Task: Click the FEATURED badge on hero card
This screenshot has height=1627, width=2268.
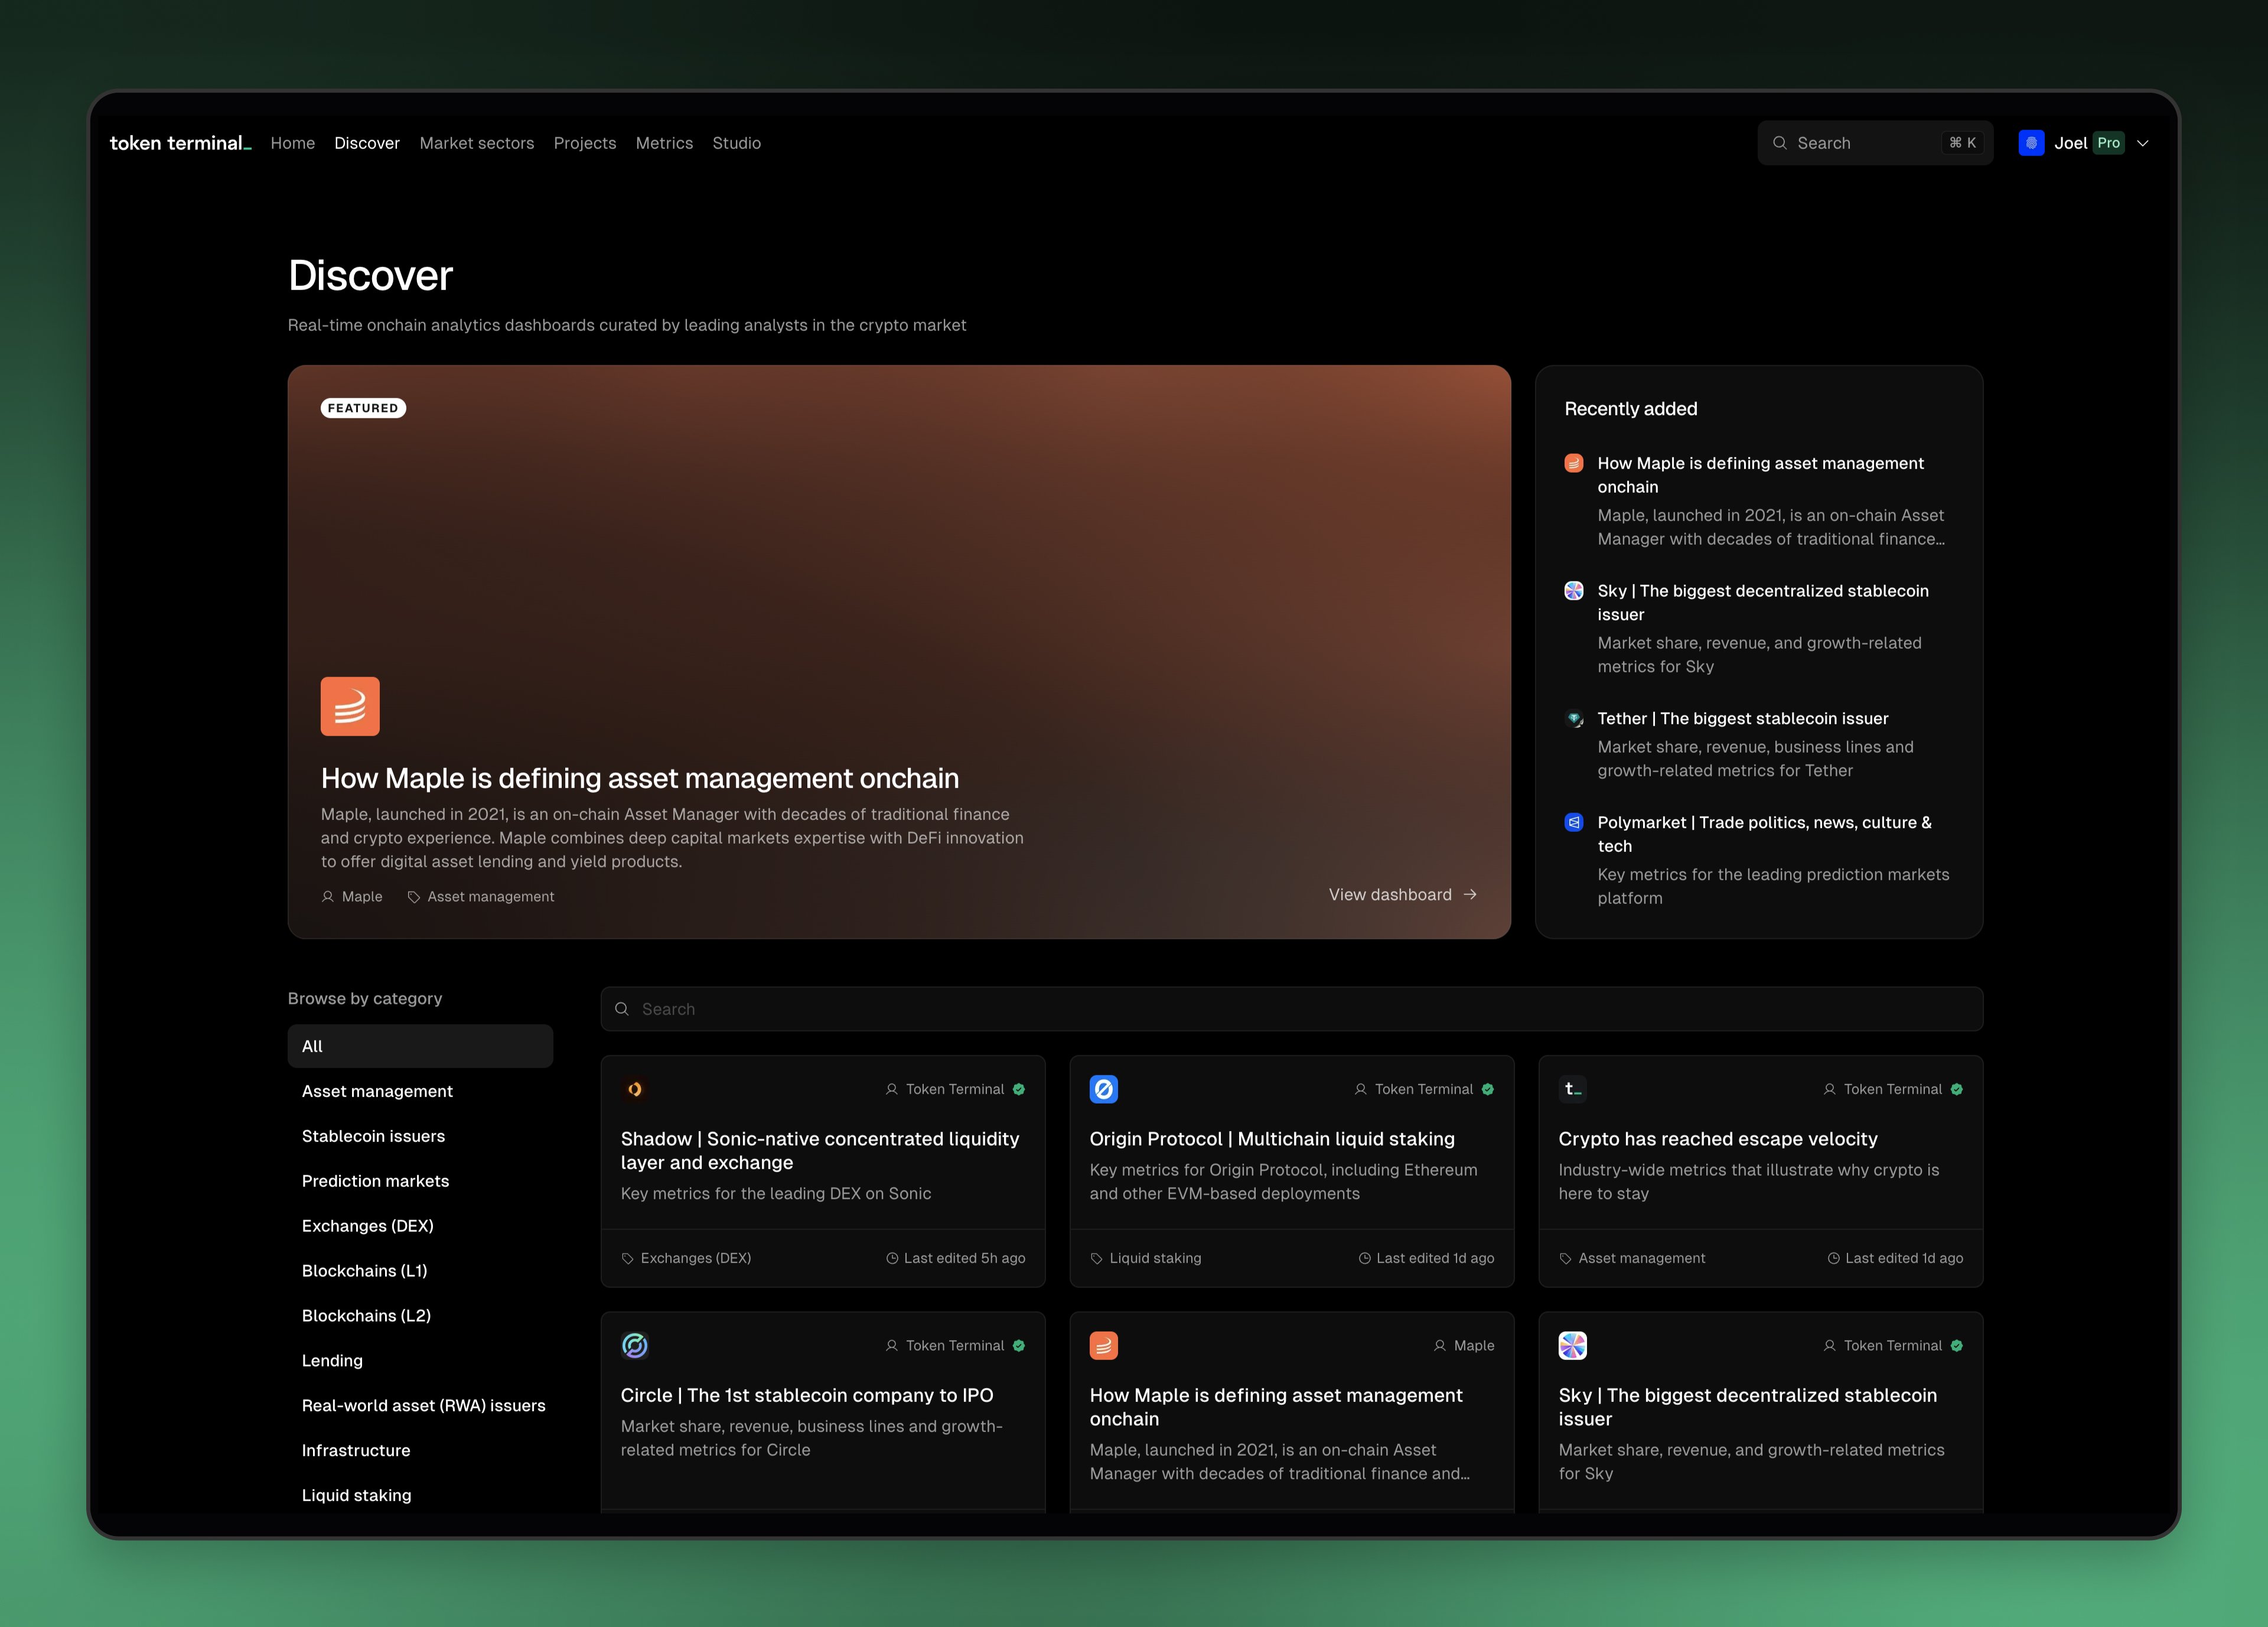Action: (x=363, y=408)
